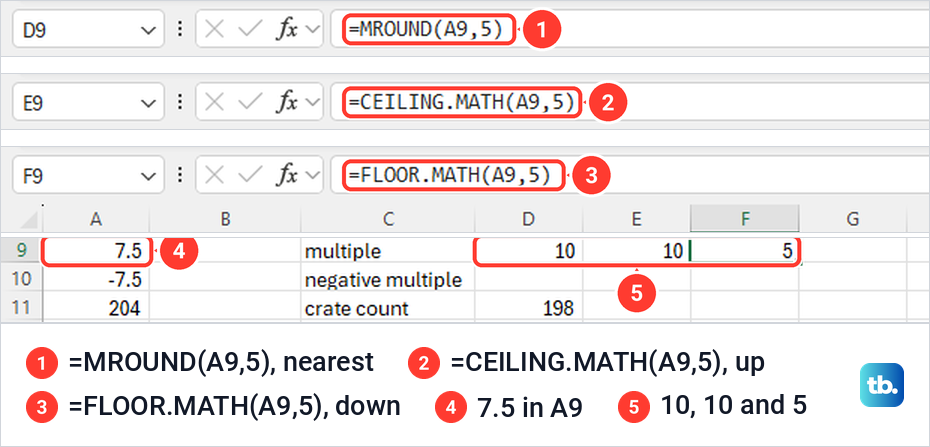
Task: Click cell C10 labeled negative multiple
Action: pos(387,279)
